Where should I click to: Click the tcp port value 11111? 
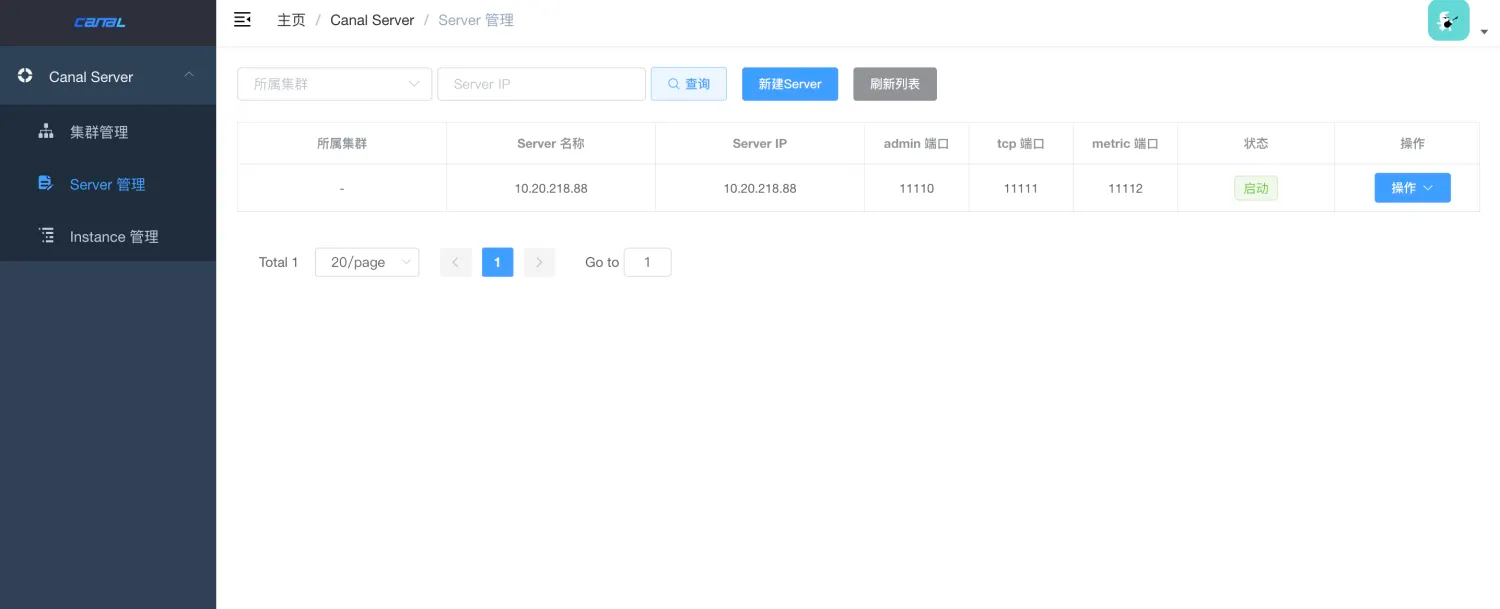point(1021,188)
